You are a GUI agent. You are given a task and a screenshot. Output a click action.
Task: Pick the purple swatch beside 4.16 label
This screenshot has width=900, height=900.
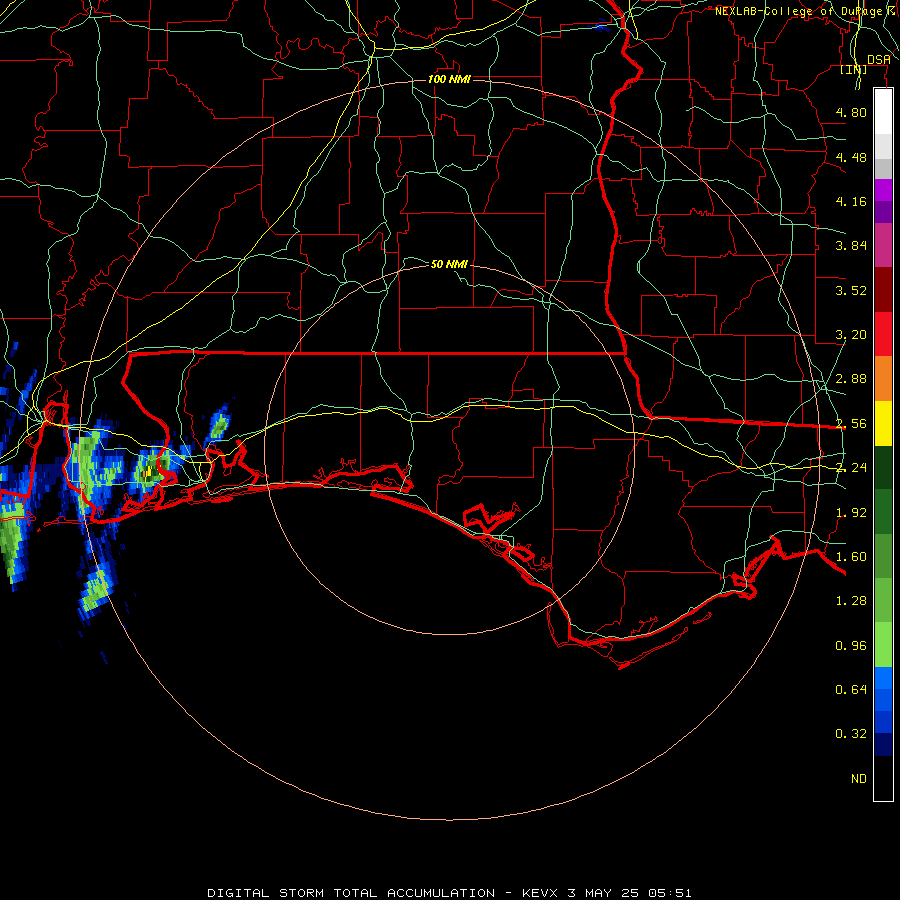click(x=883, y=212)
